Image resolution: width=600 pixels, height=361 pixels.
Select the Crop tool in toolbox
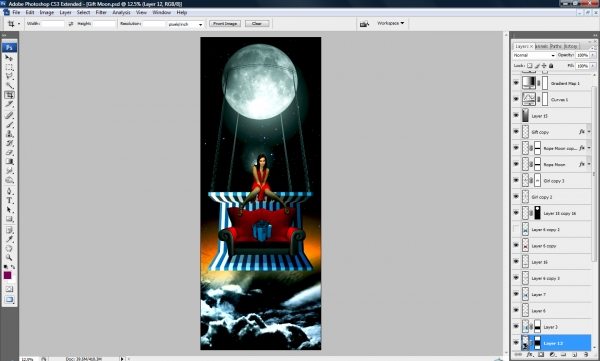pyautogui.click(x=9, y=95)
